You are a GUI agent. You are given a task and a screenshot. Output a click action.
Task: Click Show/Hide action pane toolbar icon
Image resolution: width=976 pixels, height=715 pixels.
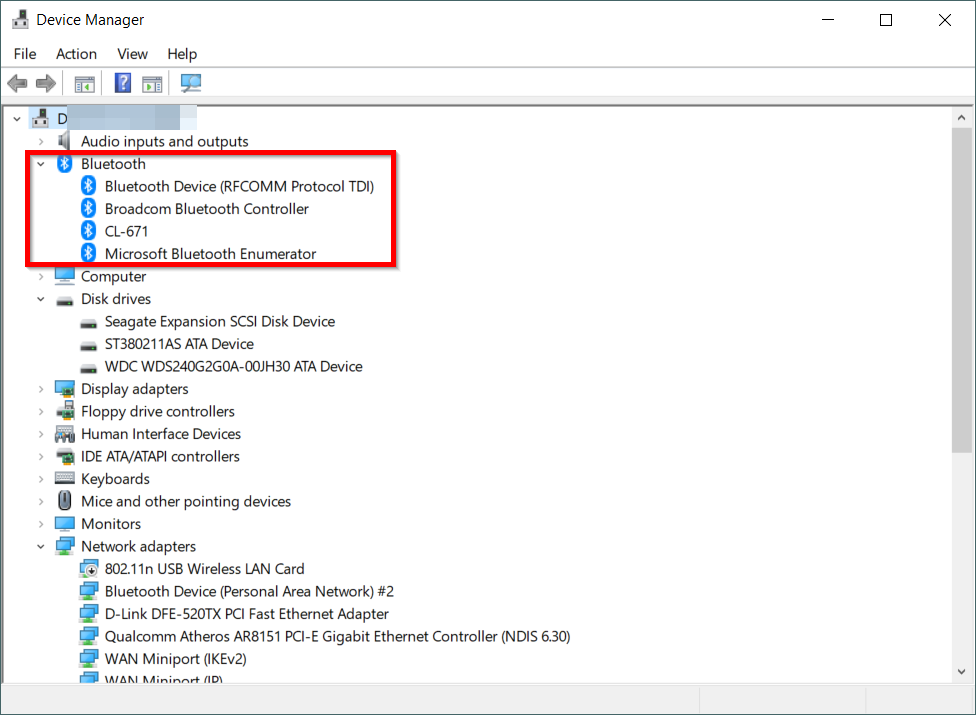(x=152, y=83)
